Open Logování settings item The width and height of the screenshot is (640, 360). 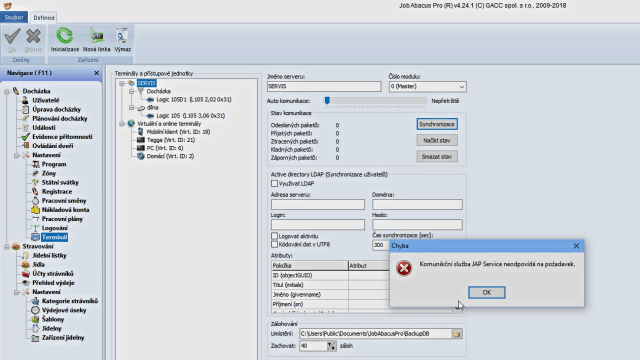click(x=55, y=228)
